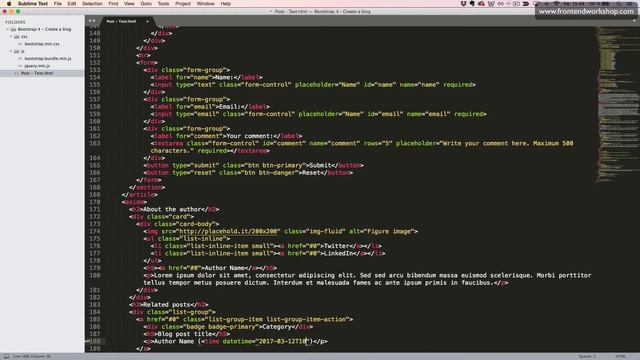Collapse the js folder arrow
This screenshot has width=640, height=360.
click(11, 51)
